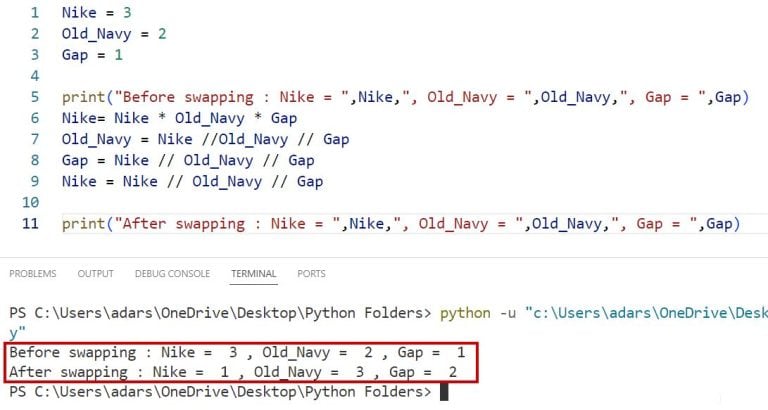Click line number 6 in gutter
Viewport: 768px width, 410px height.
(35, 118)
